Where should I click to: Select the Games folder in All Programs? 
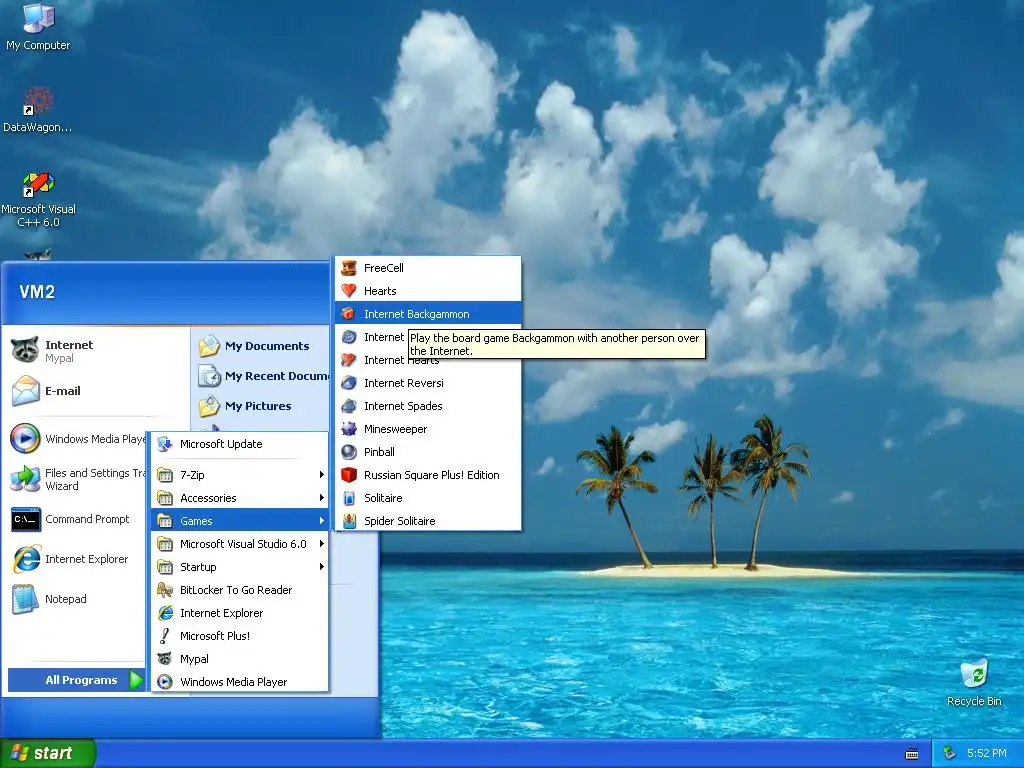point(240,520)
